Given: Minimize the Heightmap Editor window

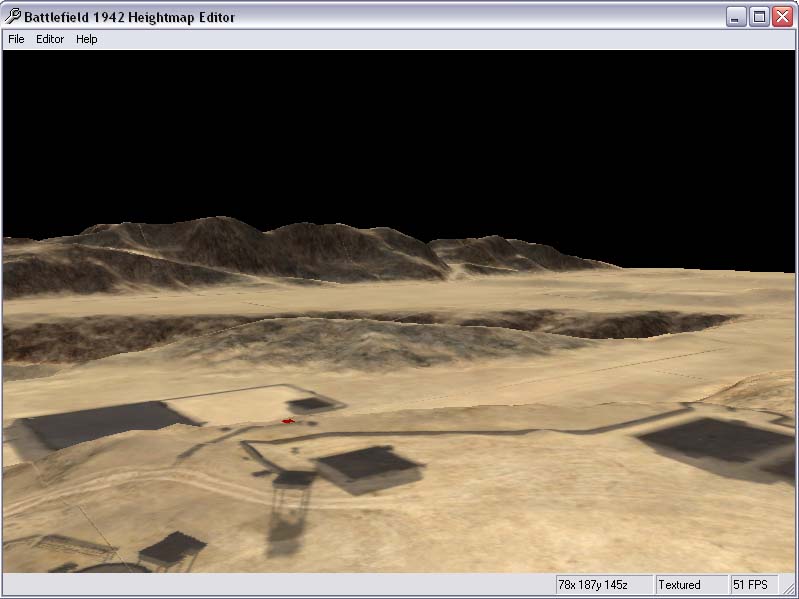Looking at the screenshot, I should pos(737,16).
